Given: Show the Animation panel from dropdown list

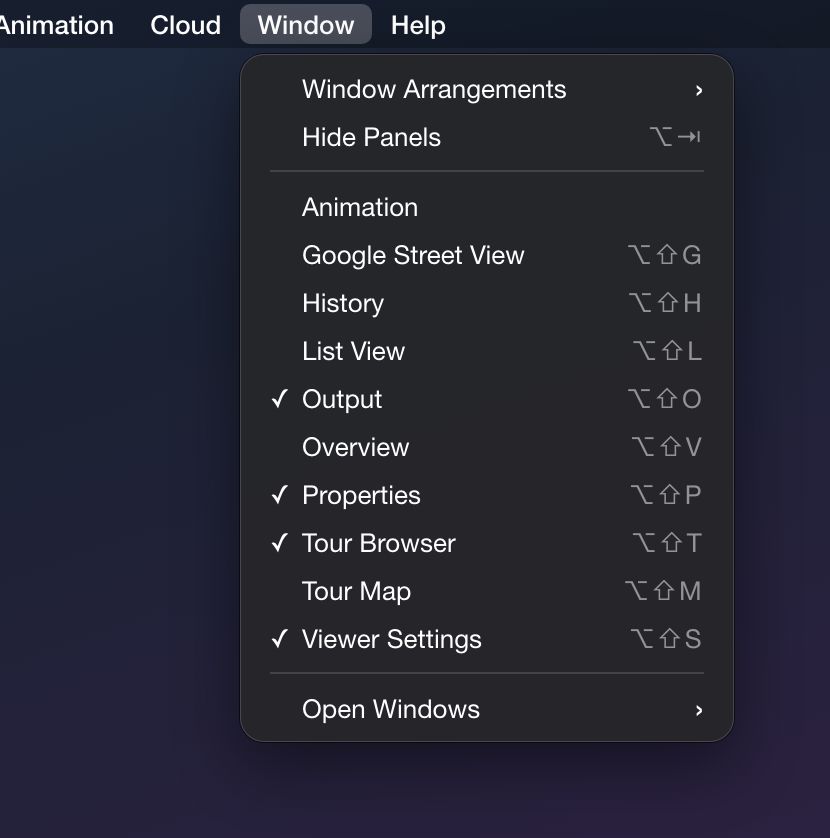Looking at the screenshot, I should 487,207.
